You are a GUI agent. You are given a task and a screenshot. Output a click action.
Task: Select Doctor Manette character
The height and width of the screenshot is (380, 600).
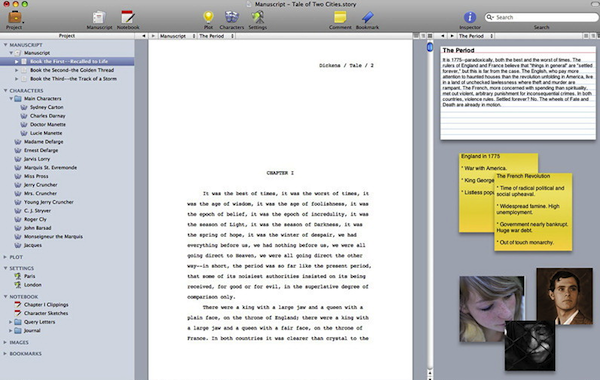[48, 124]
